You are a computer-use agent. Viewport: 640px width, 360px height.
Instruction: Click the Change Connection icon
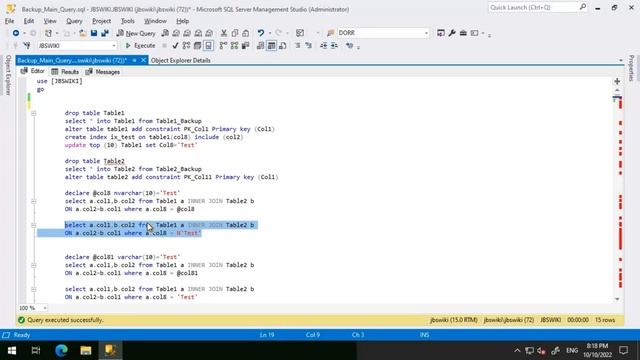click(27, 46)
